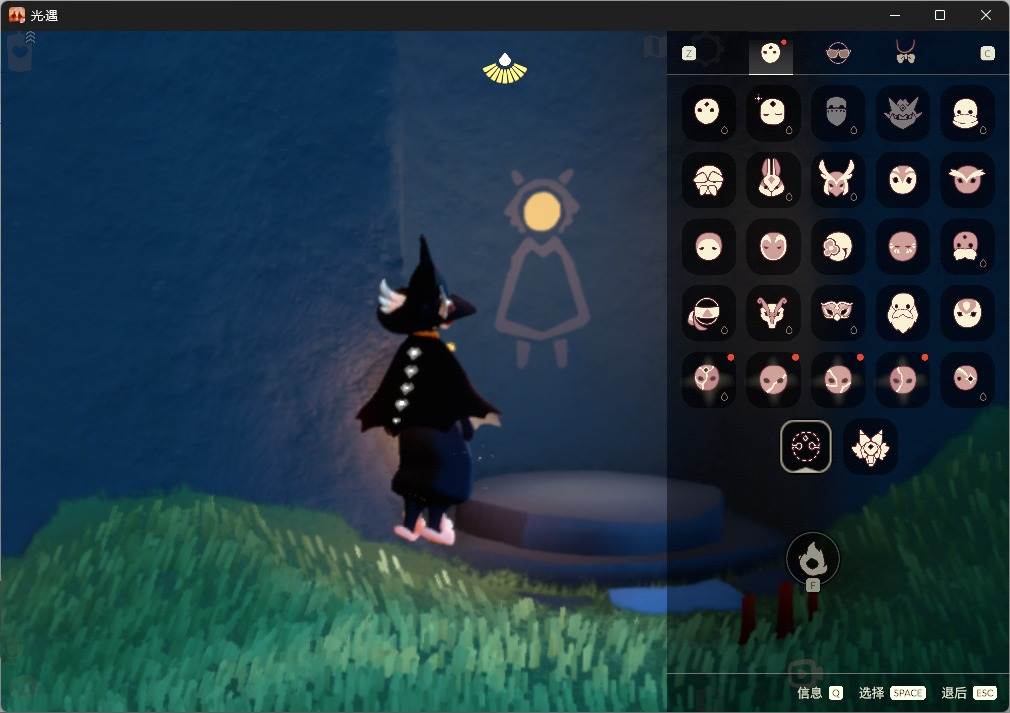
Task: Click the Z previous-category key hint
Action: point(689,53)
